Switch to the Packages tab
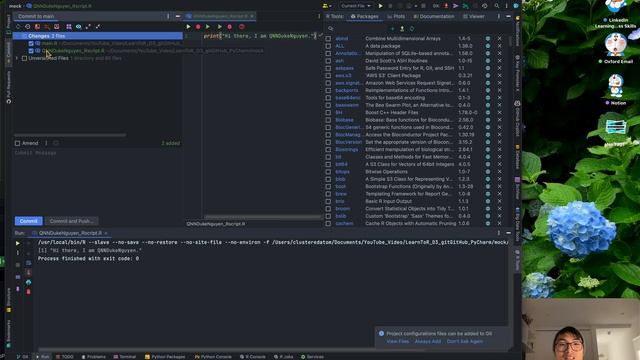This screenshot has height=360, width=640. click(x=364, y=16)
